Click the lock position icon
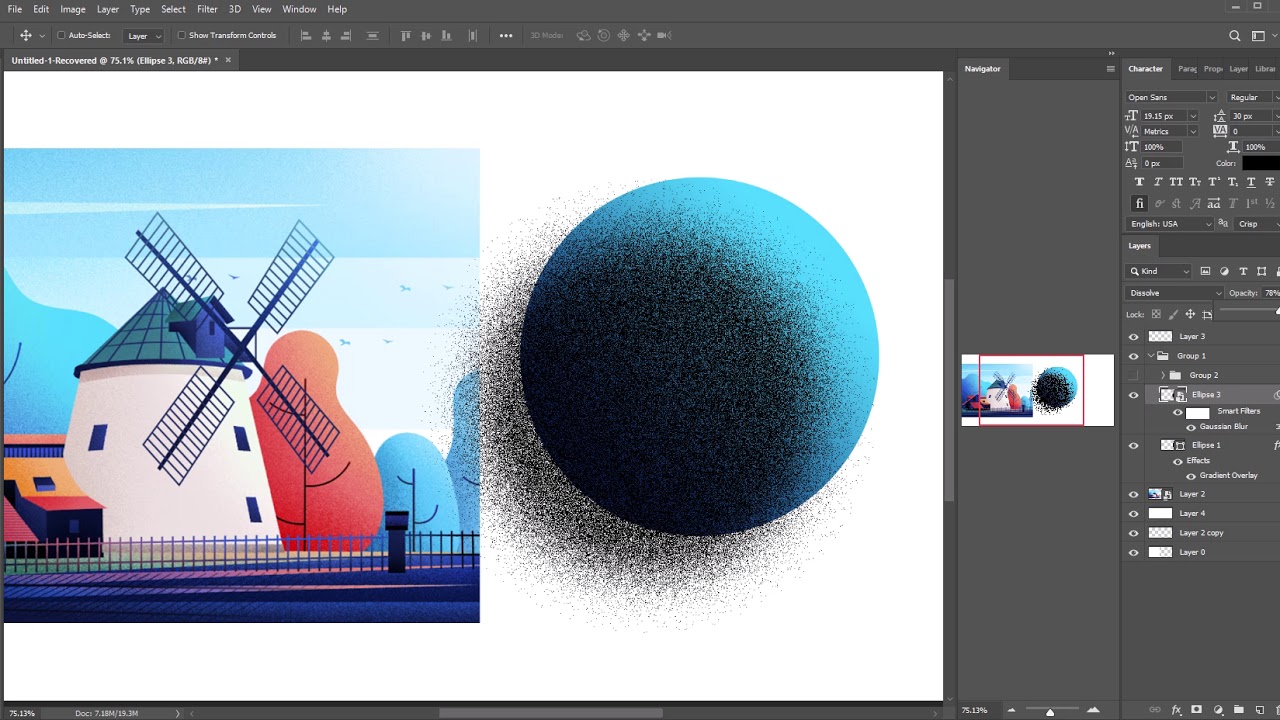This screenshot has width=1280, height=720. pyautogui.click(x=1190, y=314)
